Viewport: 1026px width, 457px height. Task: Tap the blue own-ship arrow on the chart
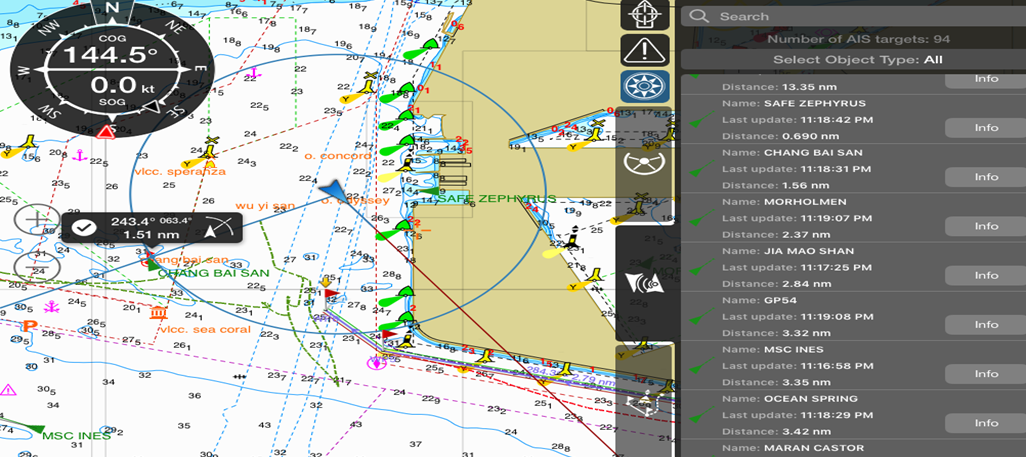[x=336, y=191]
